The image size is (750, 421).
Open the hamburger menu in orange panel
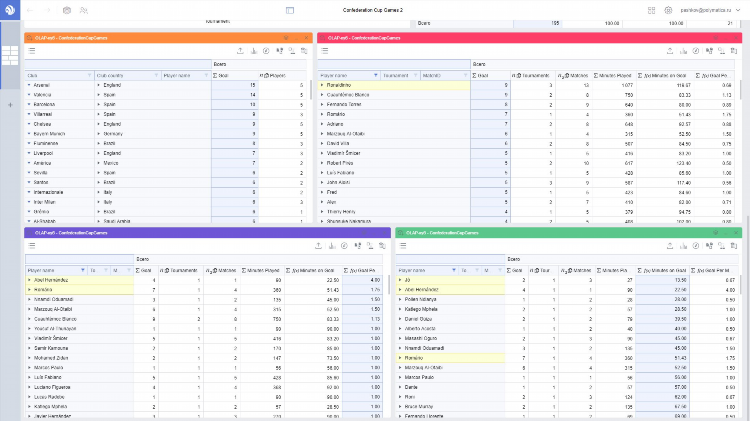click(32, 51)
